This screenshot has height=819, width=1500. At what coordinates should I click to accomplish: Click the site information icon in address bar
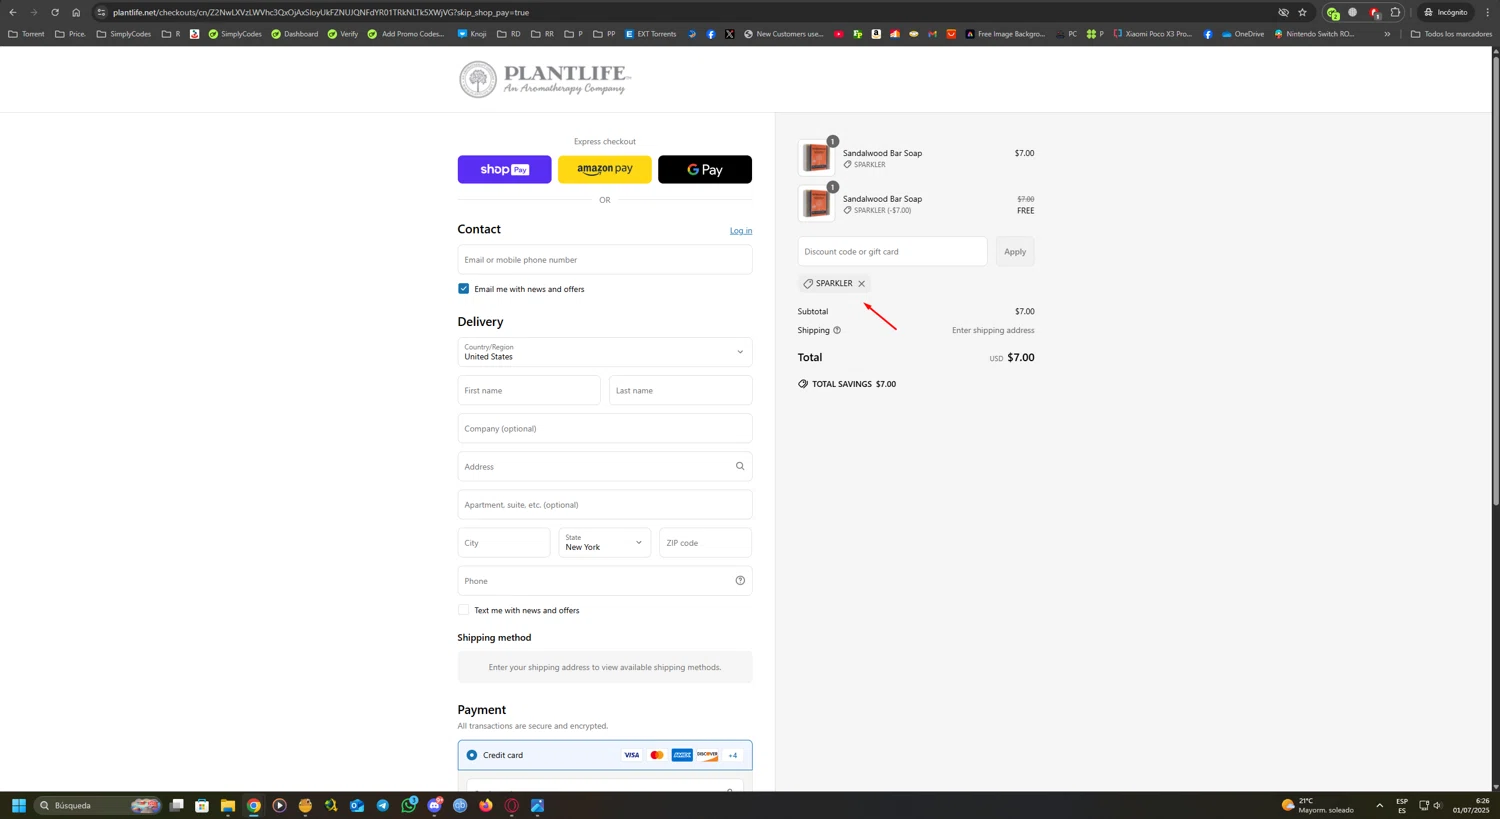click(101, 12)
